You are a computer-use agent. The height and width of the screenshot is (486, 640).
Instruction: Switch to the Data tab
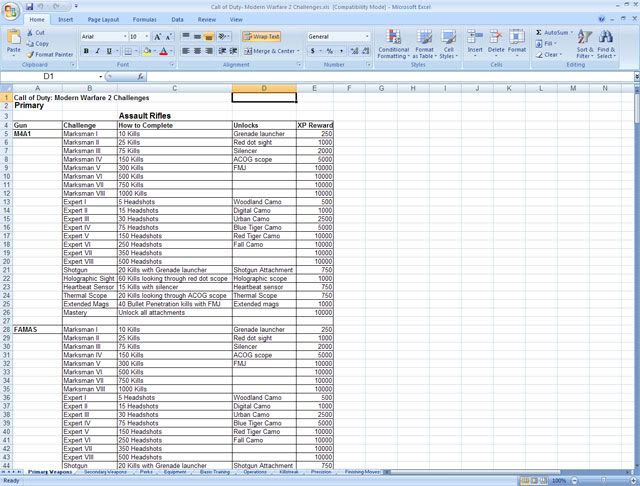(x=177, y=20)
